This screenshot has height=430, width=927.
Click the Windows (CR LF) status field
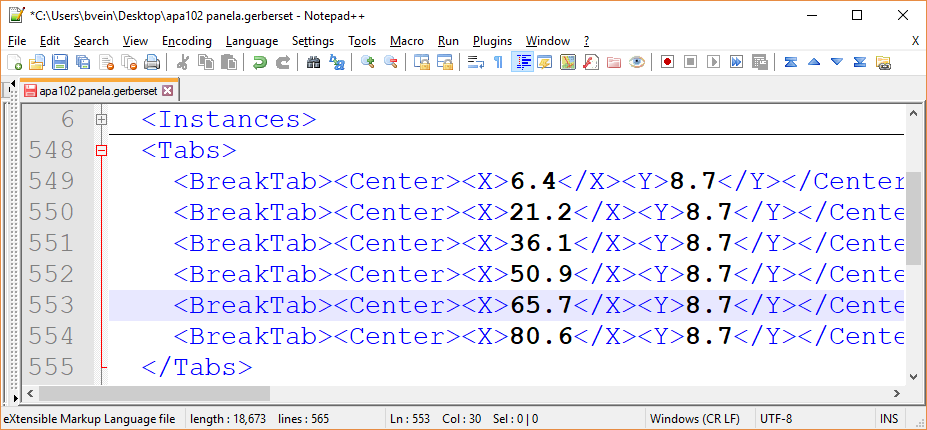[x=701, y=419]
